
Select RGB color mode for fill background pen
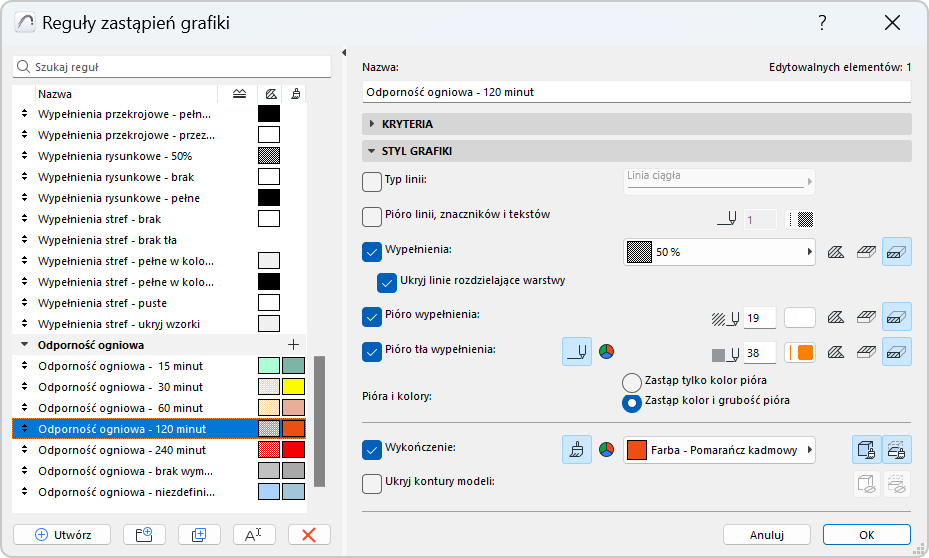point(606,351)
